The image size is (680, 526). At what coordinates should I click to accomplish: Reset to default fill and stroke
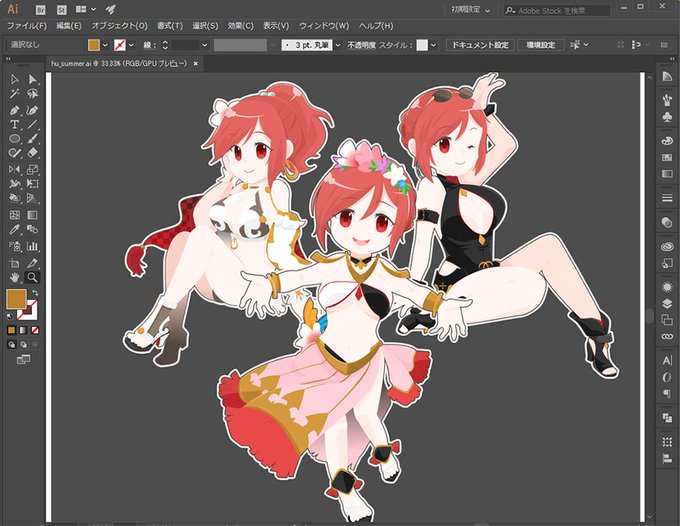click(10, 317)
